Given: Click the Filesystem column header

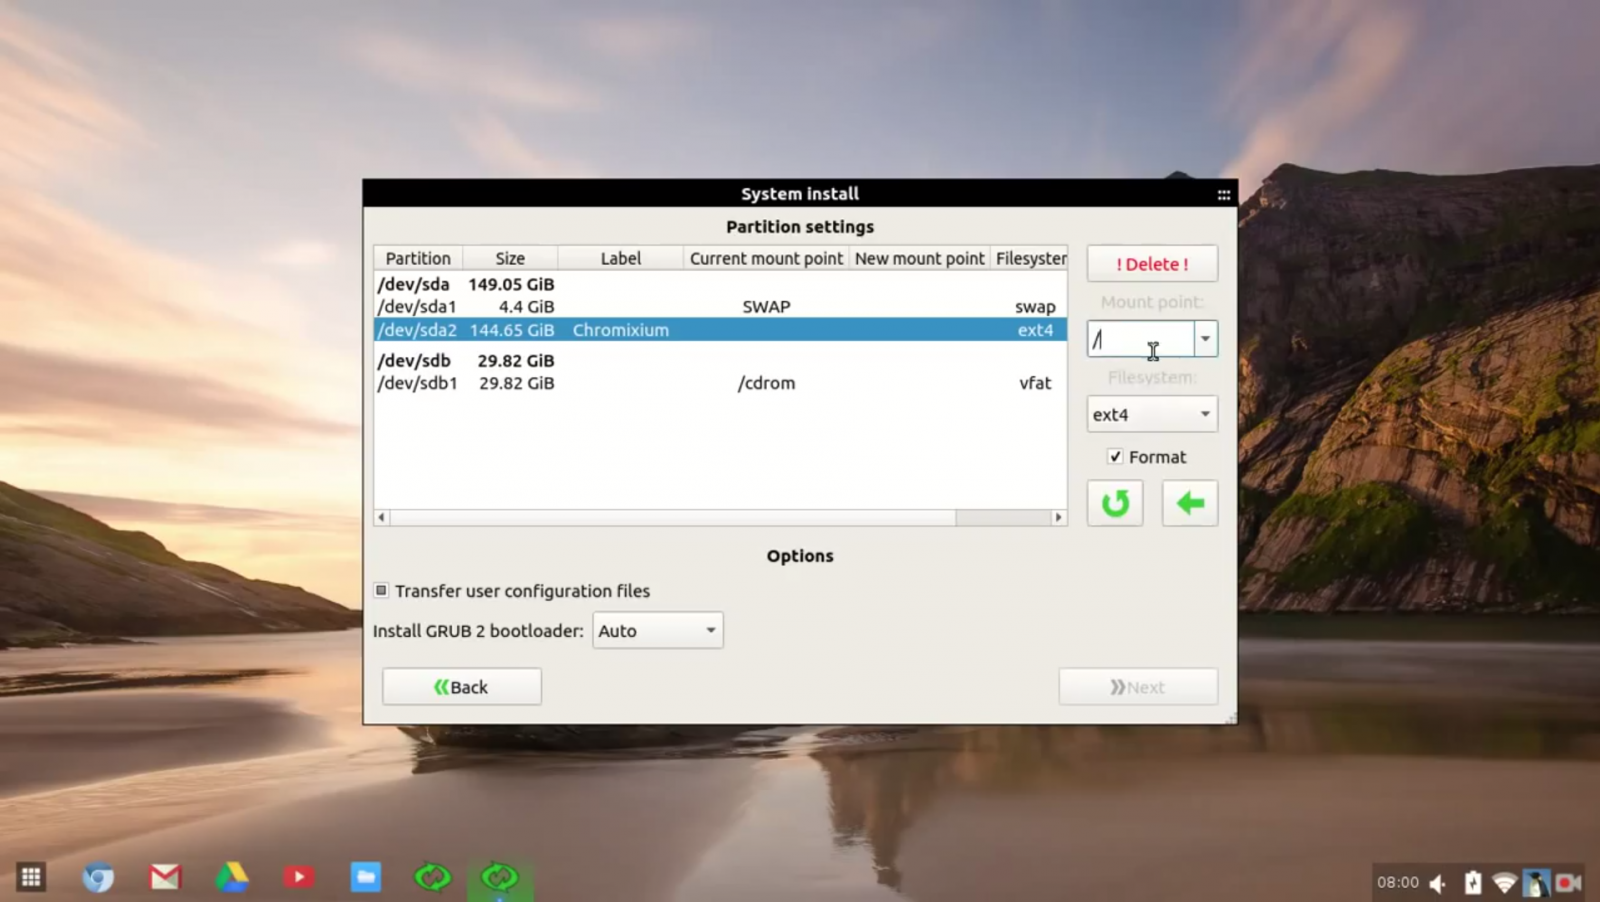Looking at the screenshot, I should pos(1029,258).
